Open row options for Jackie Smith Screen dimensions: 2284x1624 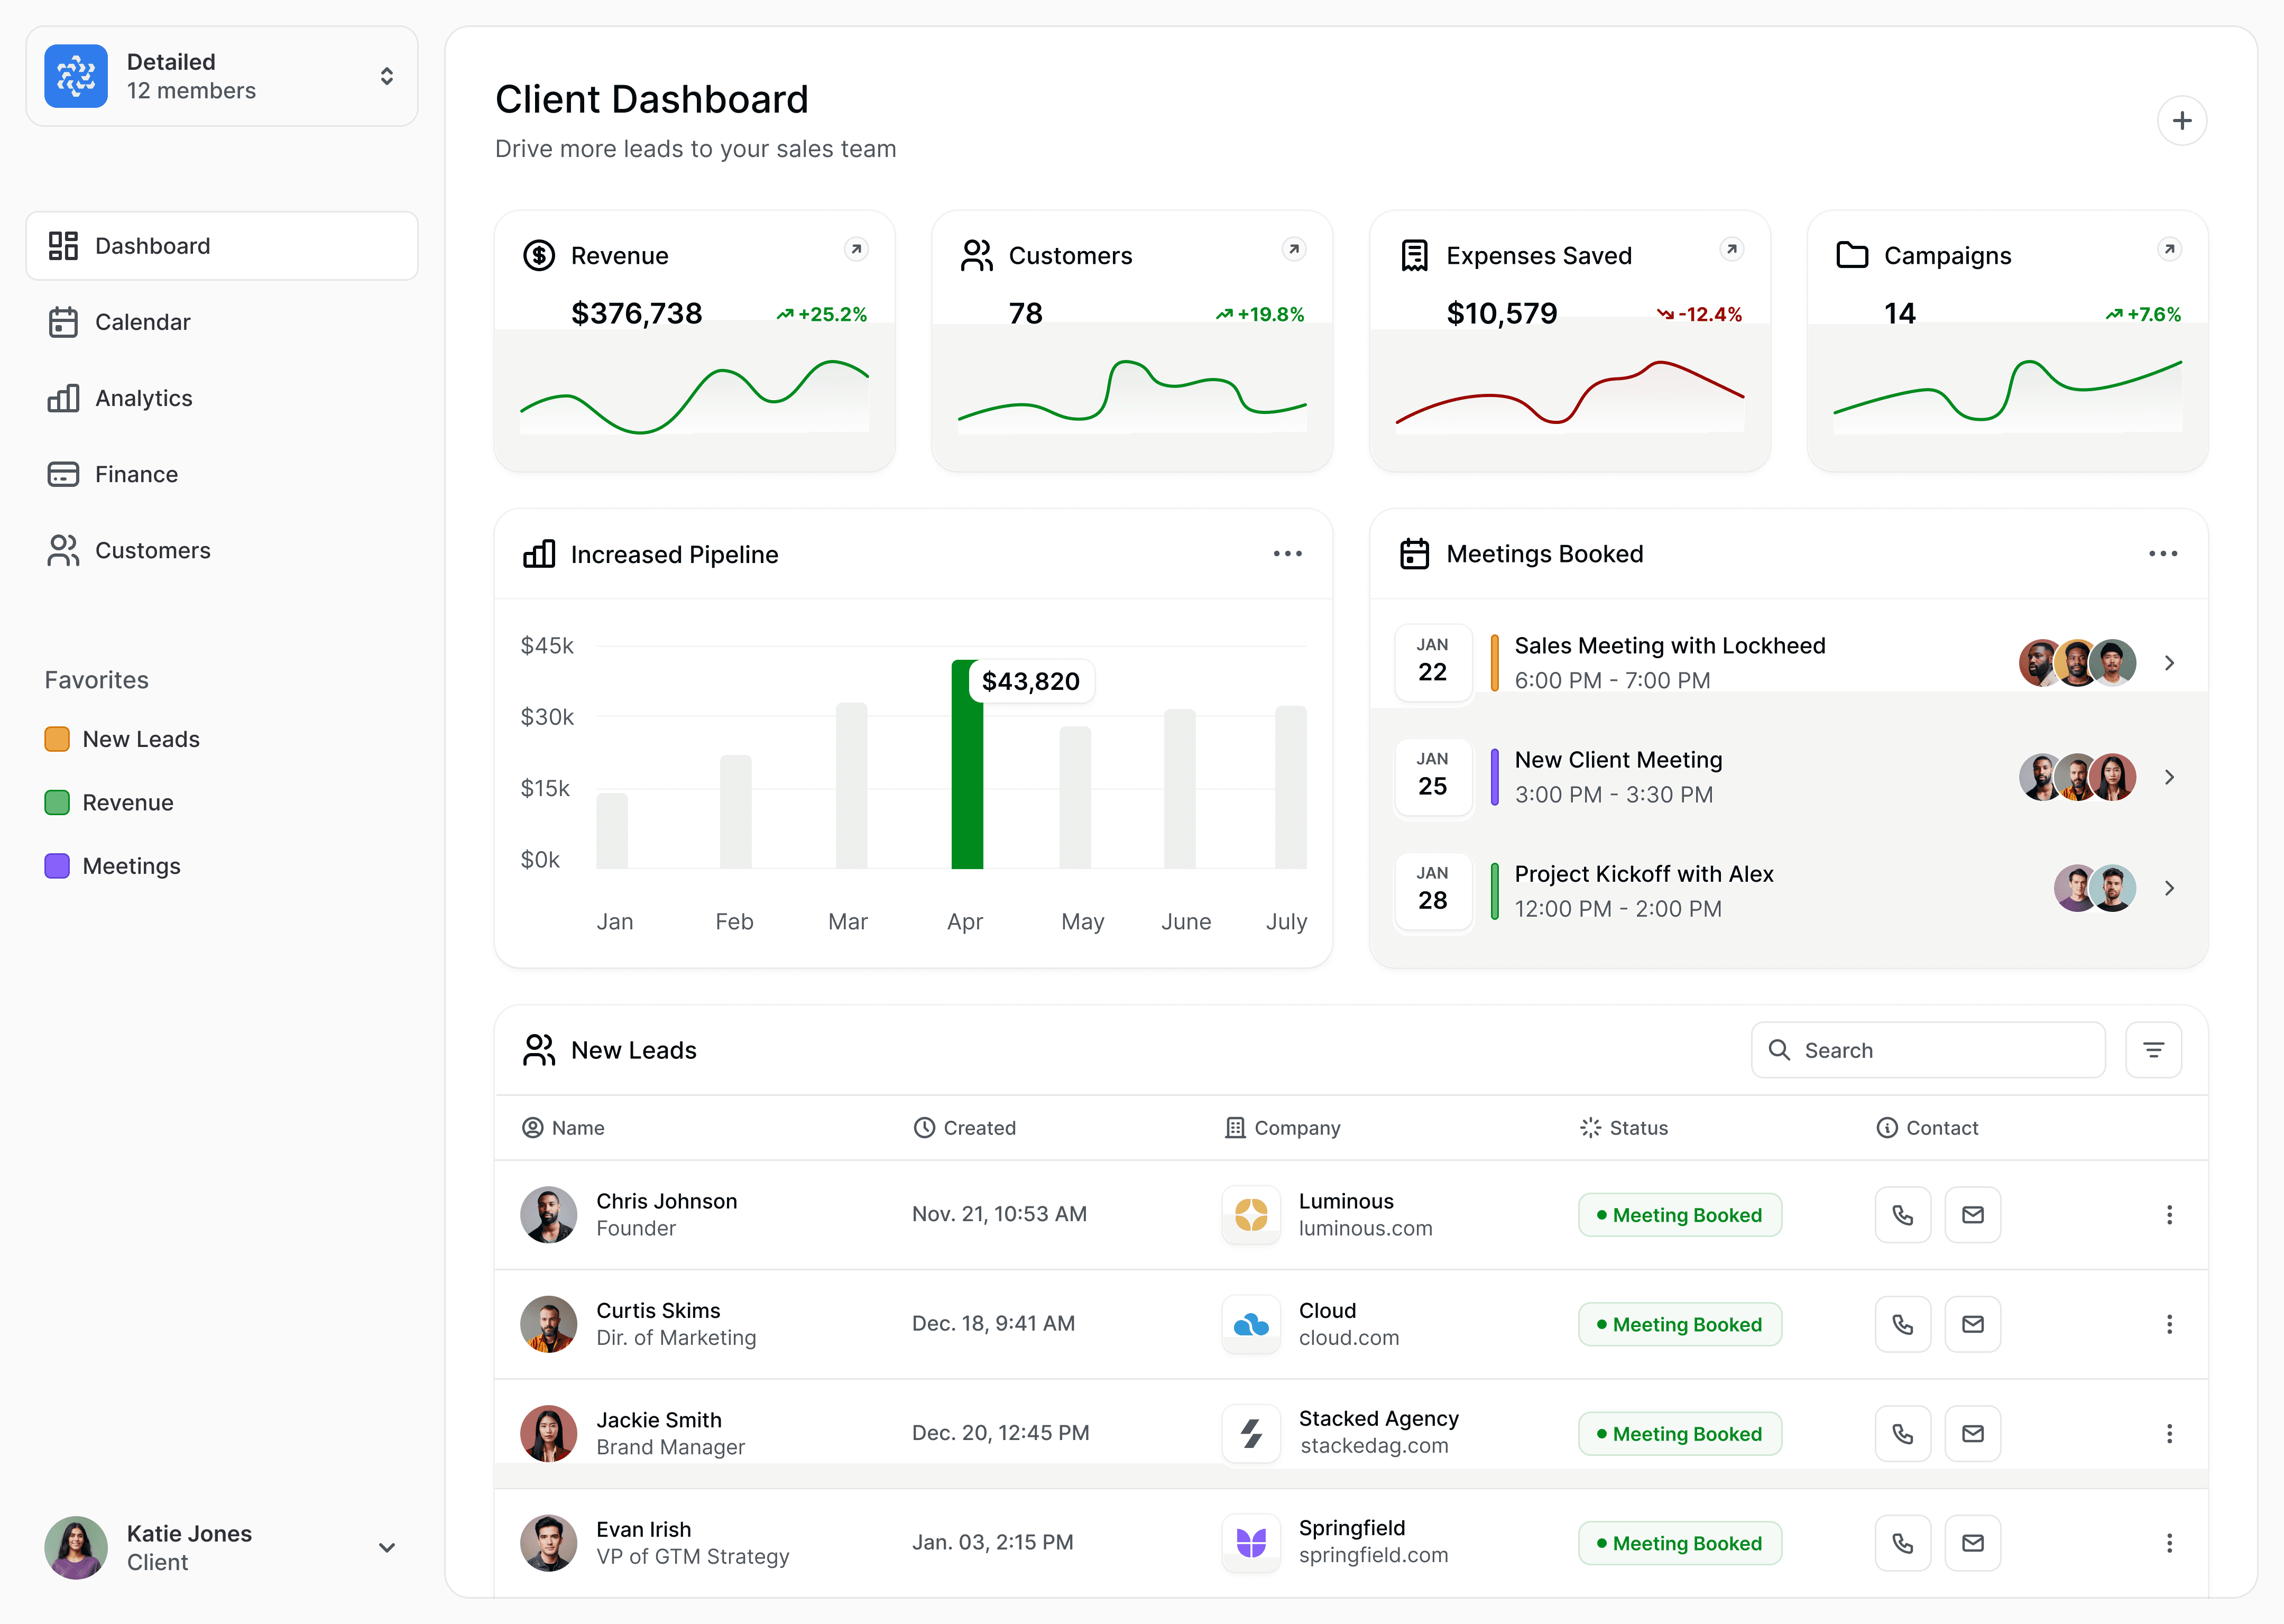(2169, 1433)
